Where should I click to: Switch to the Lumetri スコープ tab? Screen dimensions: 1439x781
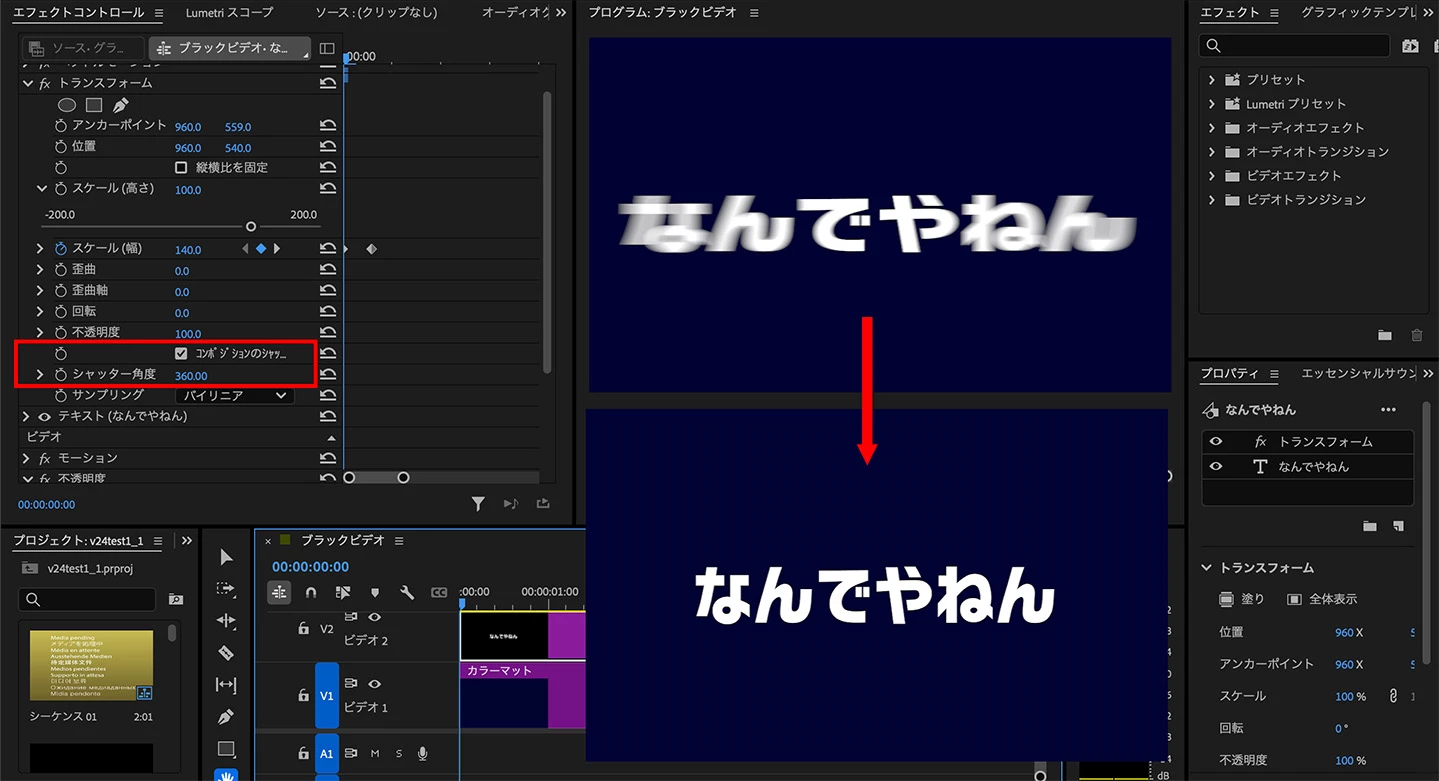point(229,12)
